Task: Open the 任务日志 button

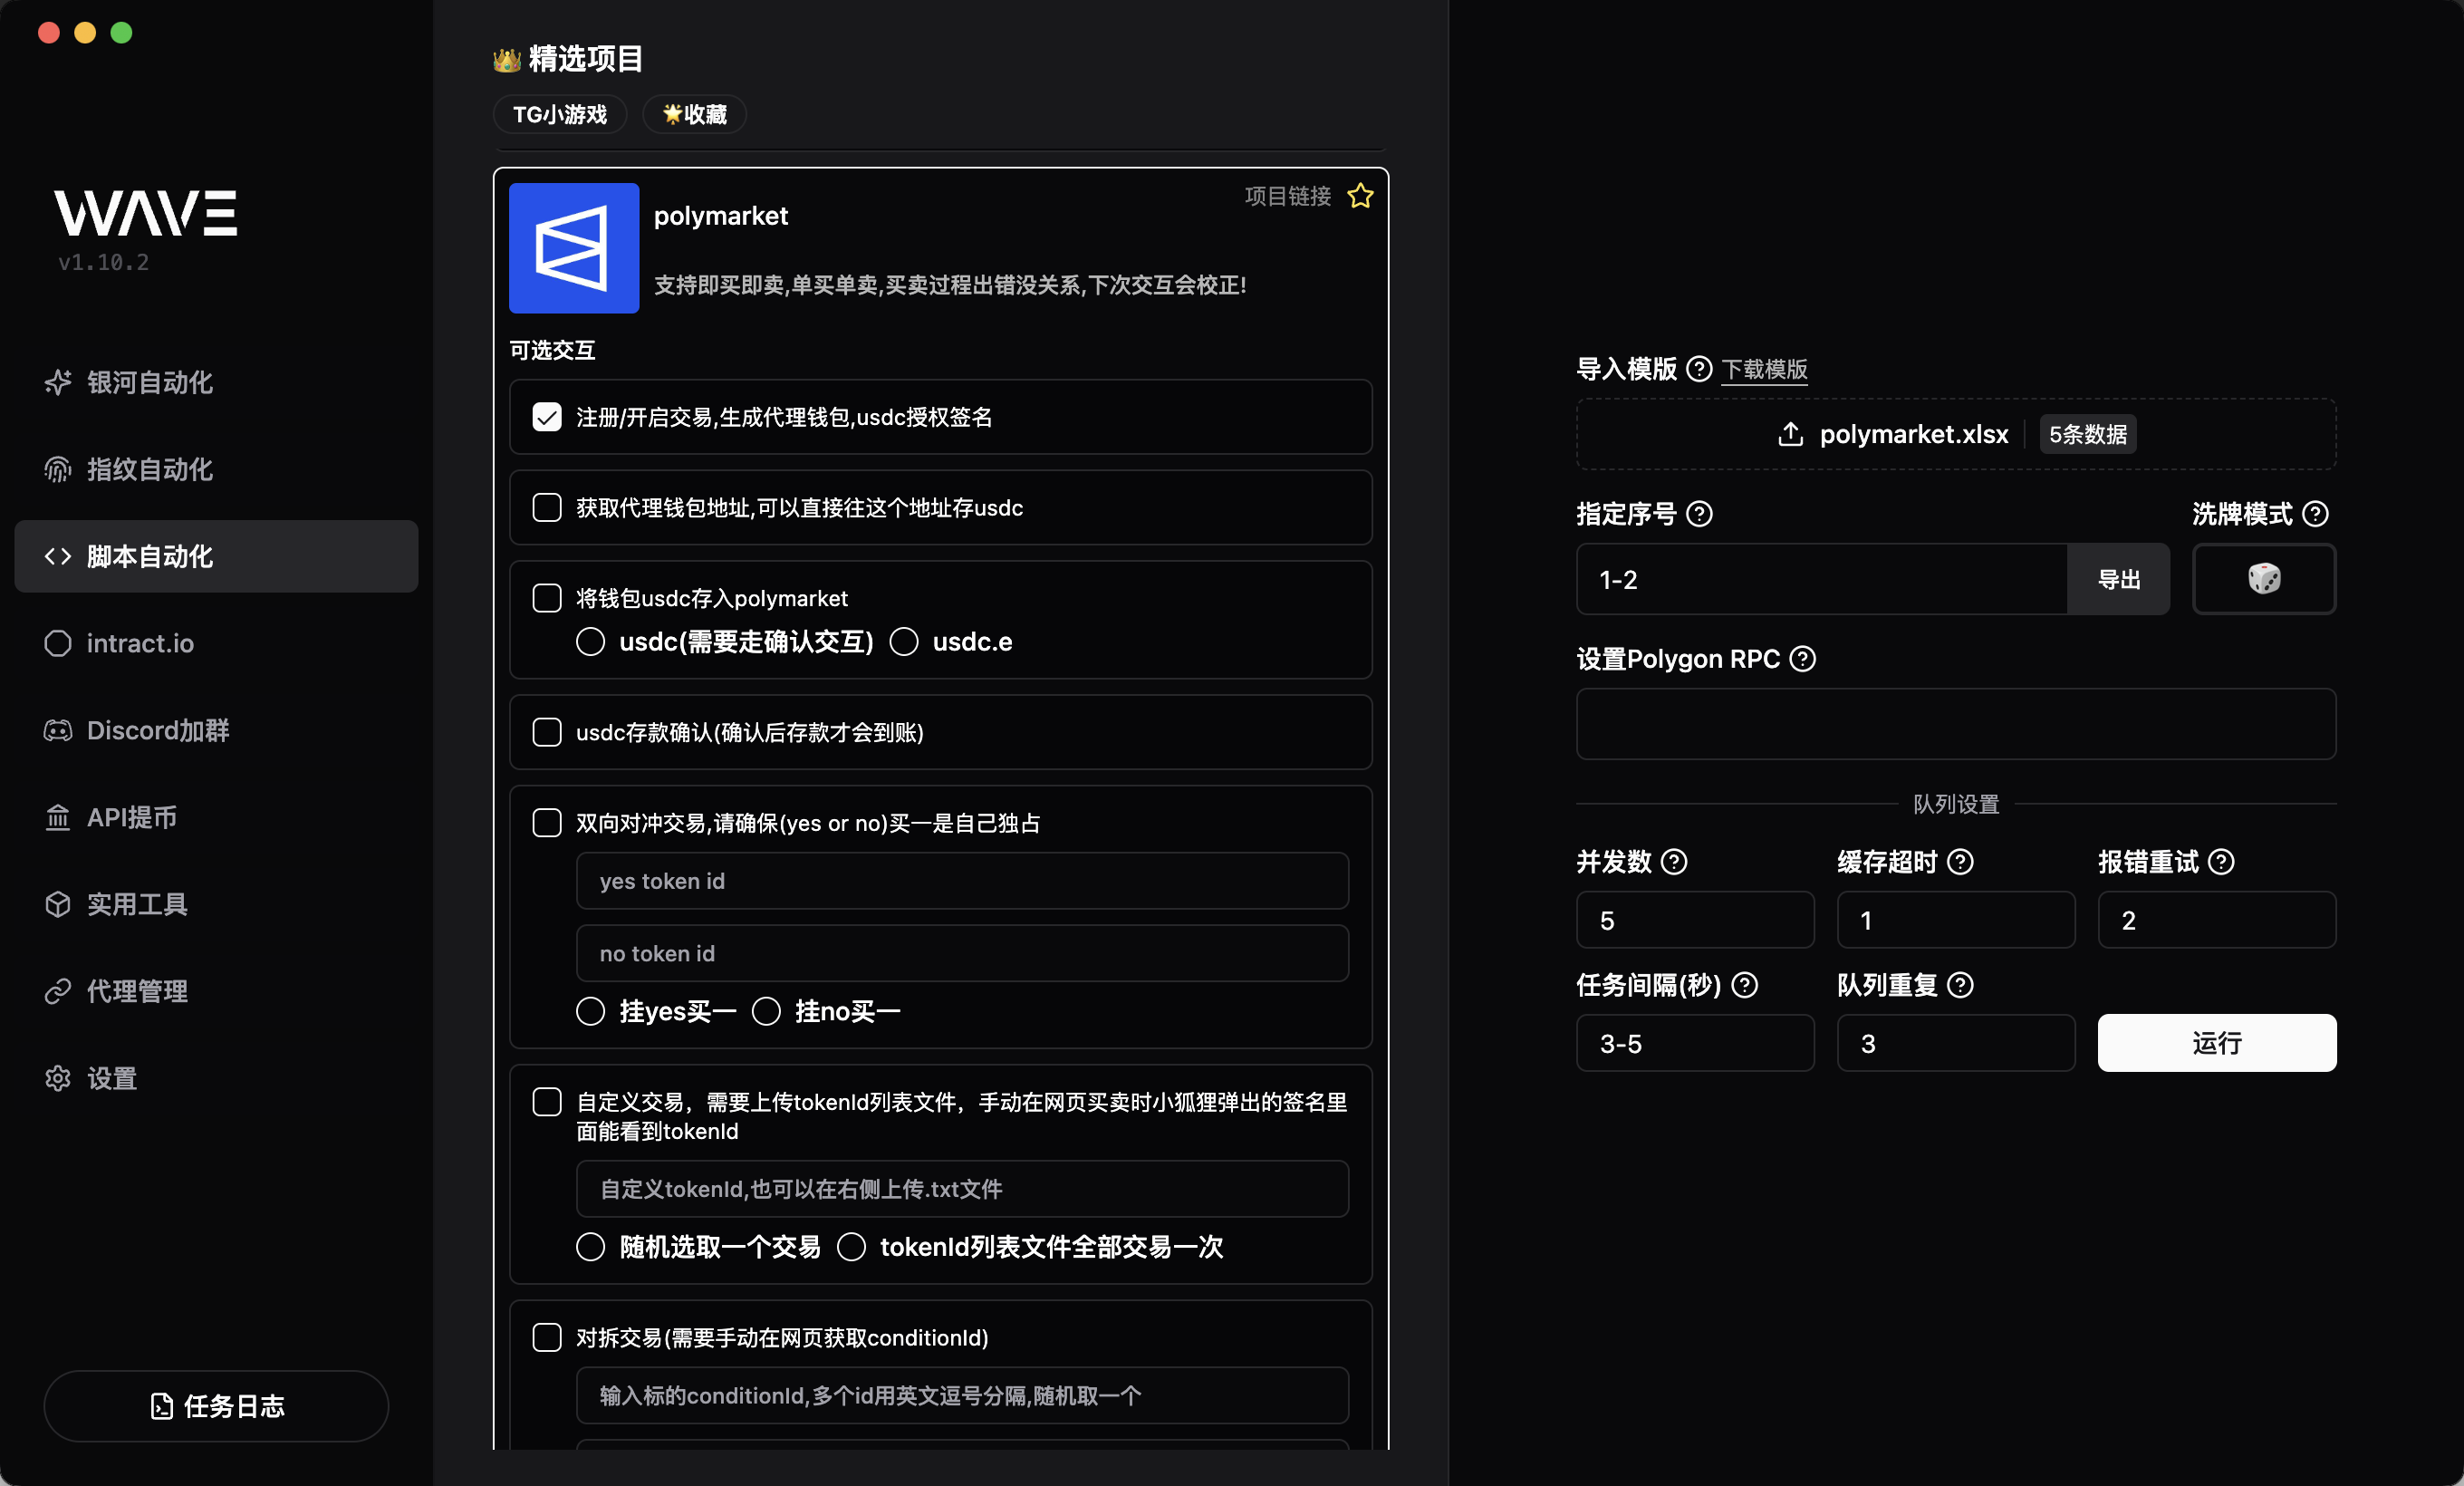Action: pos(216,1405)
